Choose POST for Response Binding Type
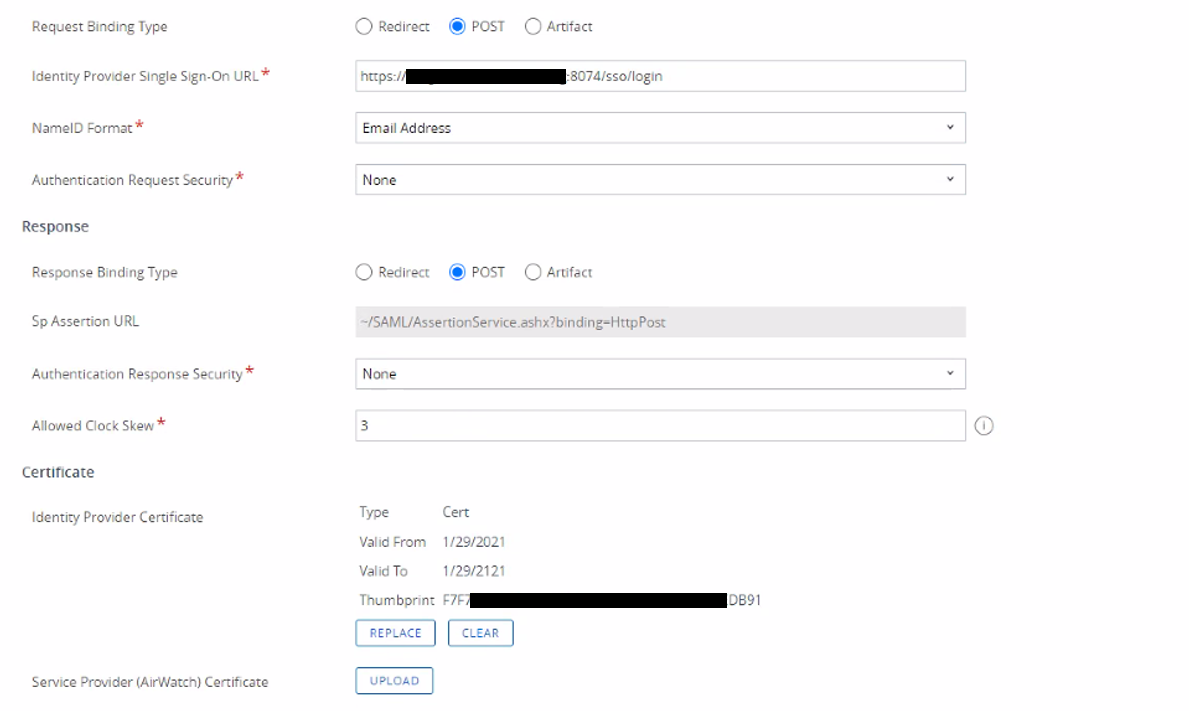 click(458, 272)
